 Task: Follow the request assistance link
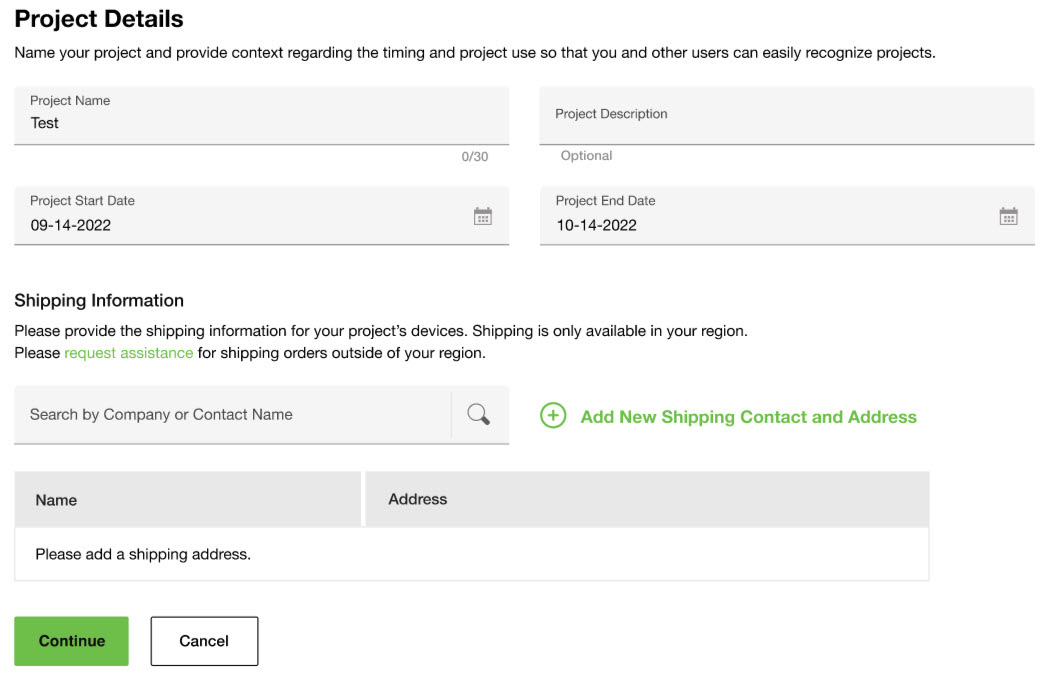(128, 353)
